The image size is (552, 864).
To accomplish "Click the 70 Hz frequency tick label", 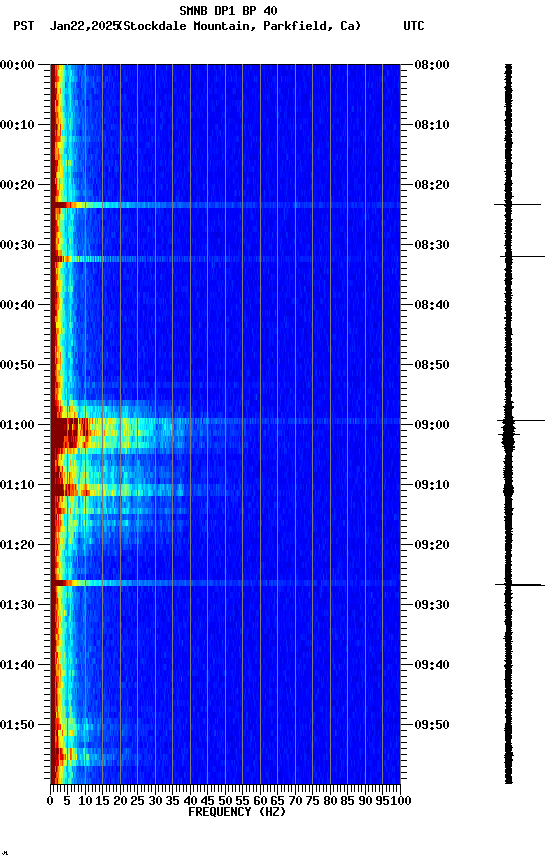I will pyautogui.click(x=295, y=802).
